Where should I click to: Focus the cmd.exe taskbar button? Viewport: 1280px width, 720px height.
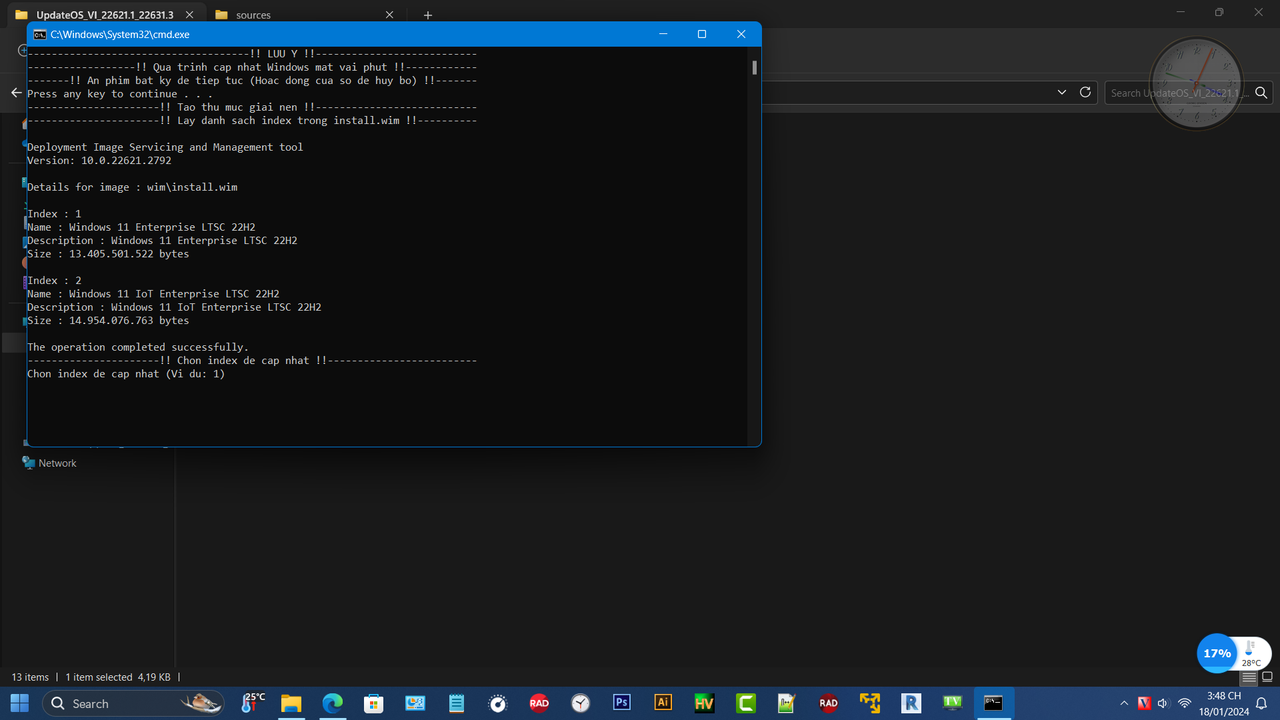click(993, 703)
